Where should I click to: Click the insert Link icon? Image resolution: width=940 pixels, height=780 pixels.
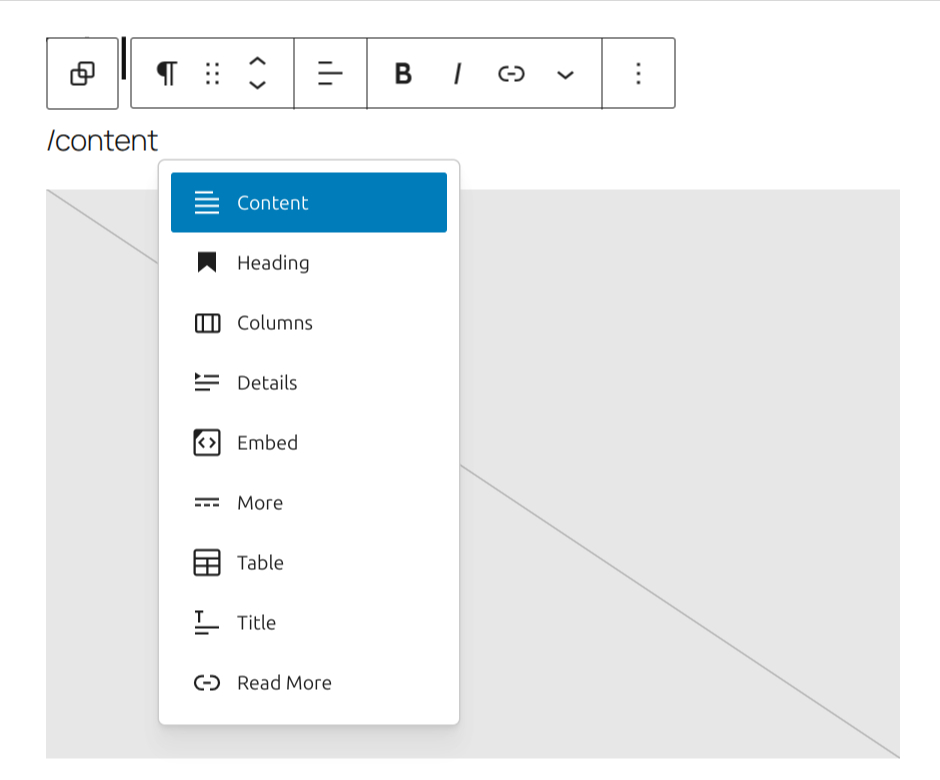tap(511, 73)
